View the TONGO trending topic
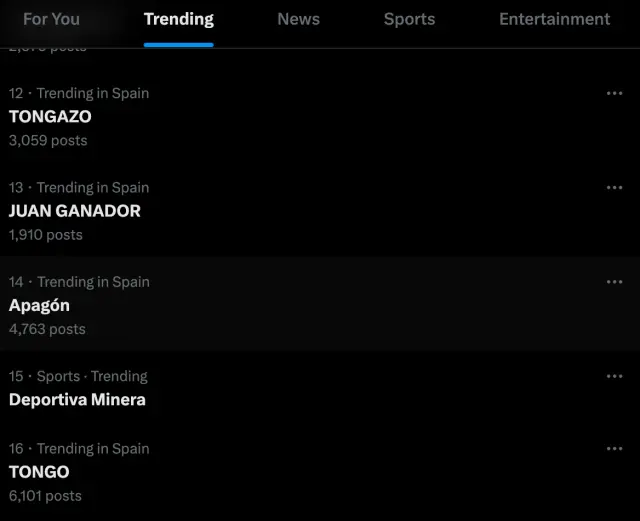This screenshot has width=640, height=521. point(39,472)
